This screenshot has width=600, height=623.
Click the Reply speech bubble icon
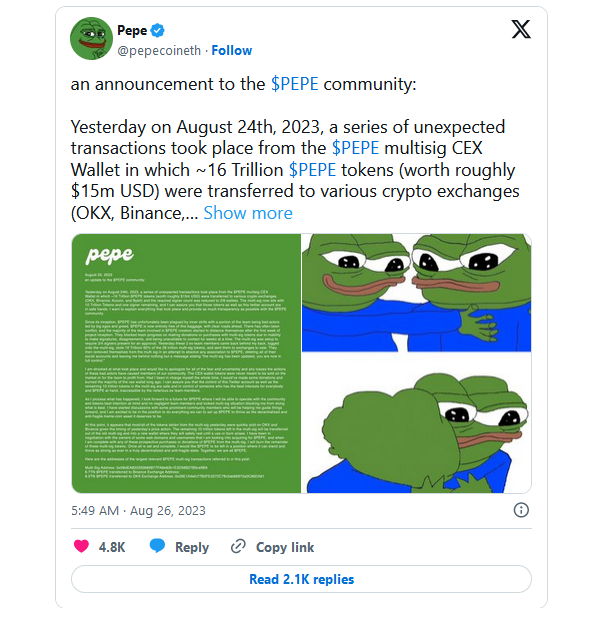(x=160, y=547)
